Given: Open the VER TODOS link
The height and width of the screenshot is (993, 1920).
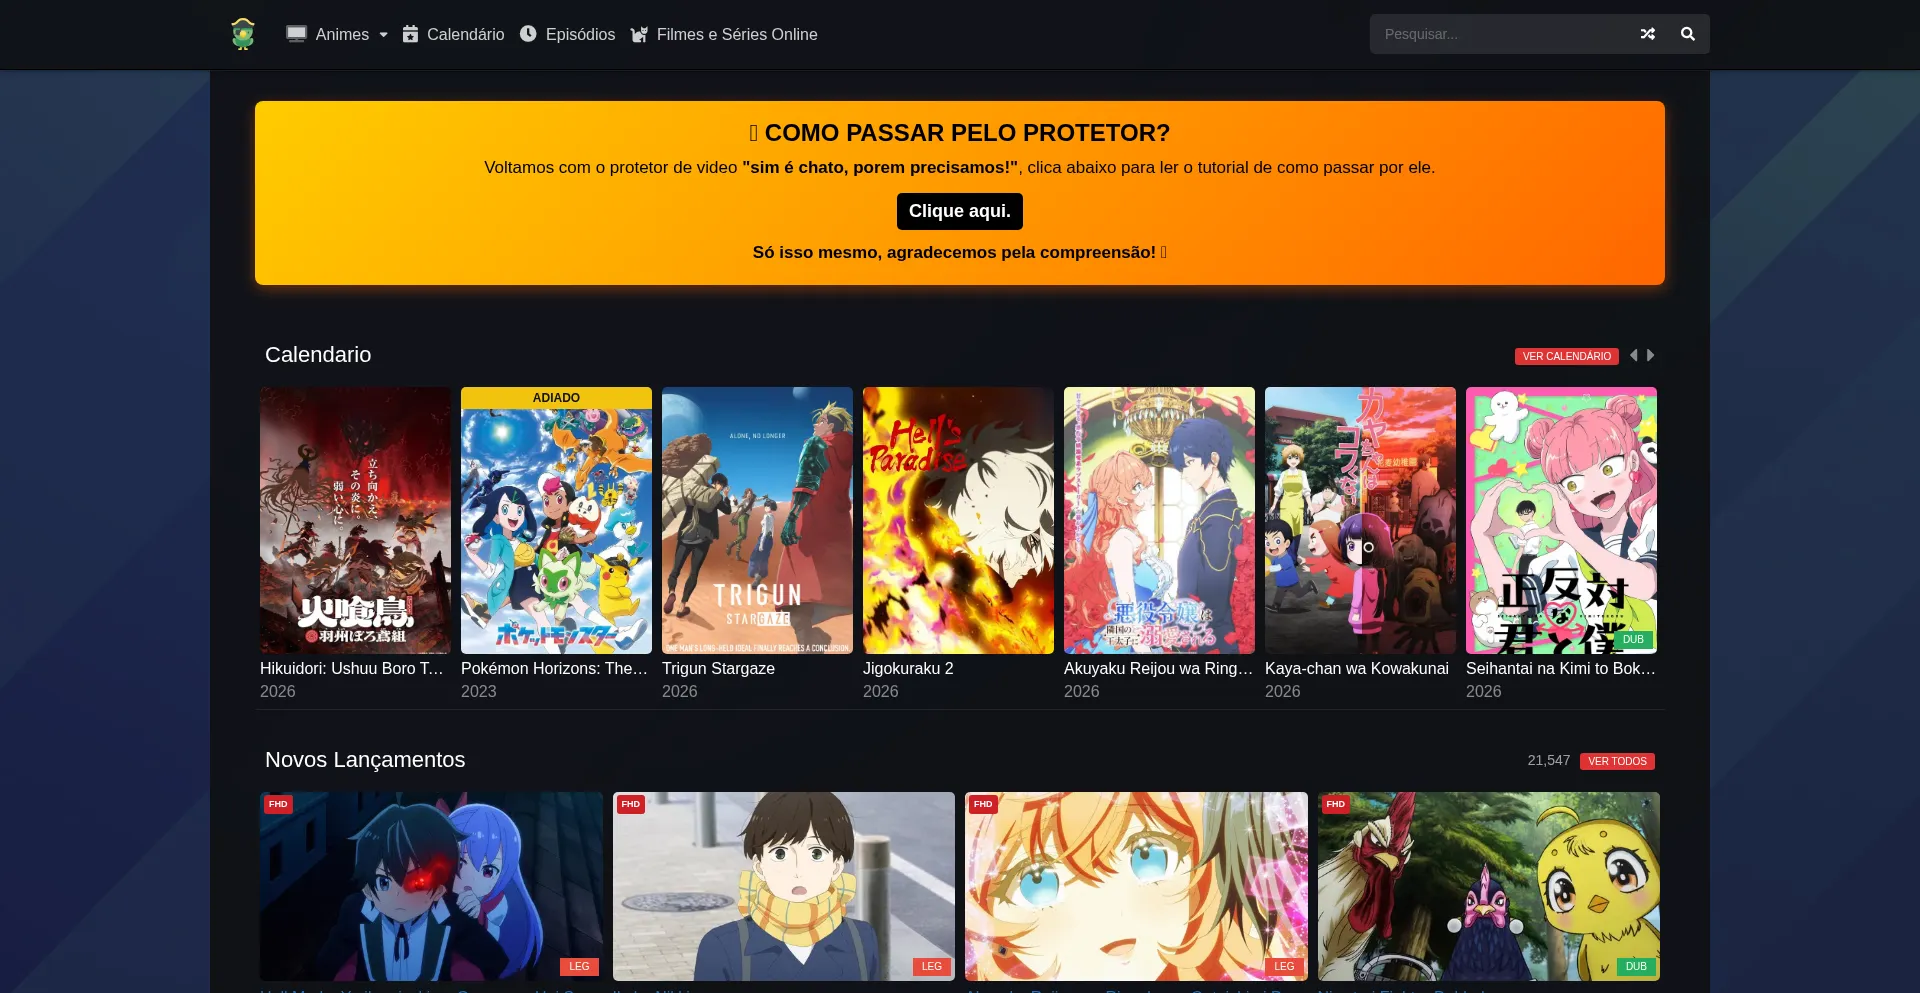Looking at the screenshot, I should (x=1617, y=761).
